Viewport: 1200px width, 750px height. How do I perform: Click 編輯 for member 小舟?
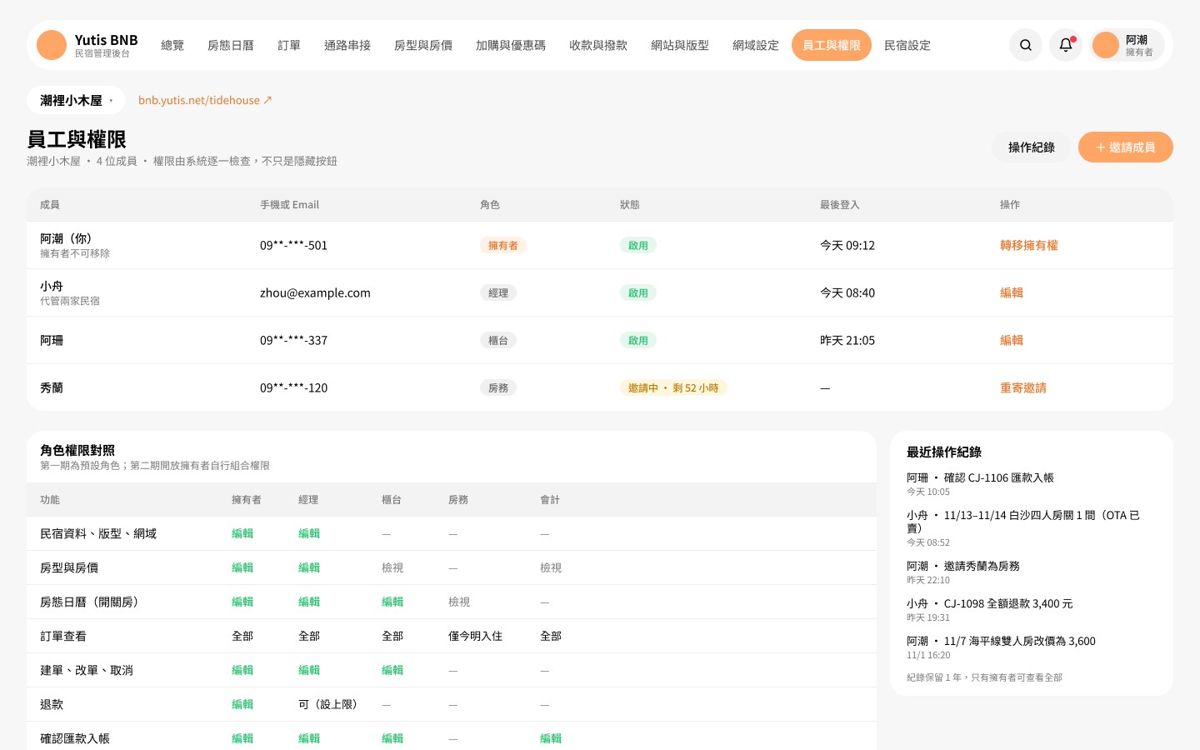pos(1012,293)
